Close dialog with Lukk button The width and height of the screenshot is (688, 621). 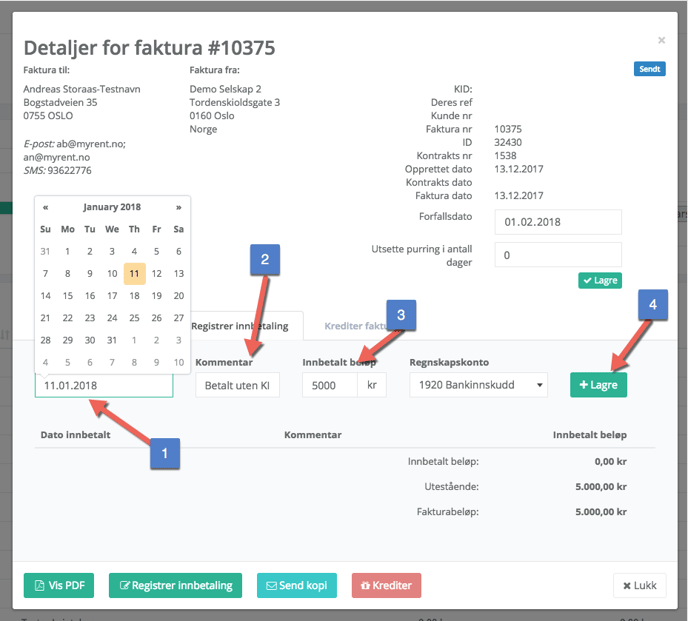(x=639, y=585)
